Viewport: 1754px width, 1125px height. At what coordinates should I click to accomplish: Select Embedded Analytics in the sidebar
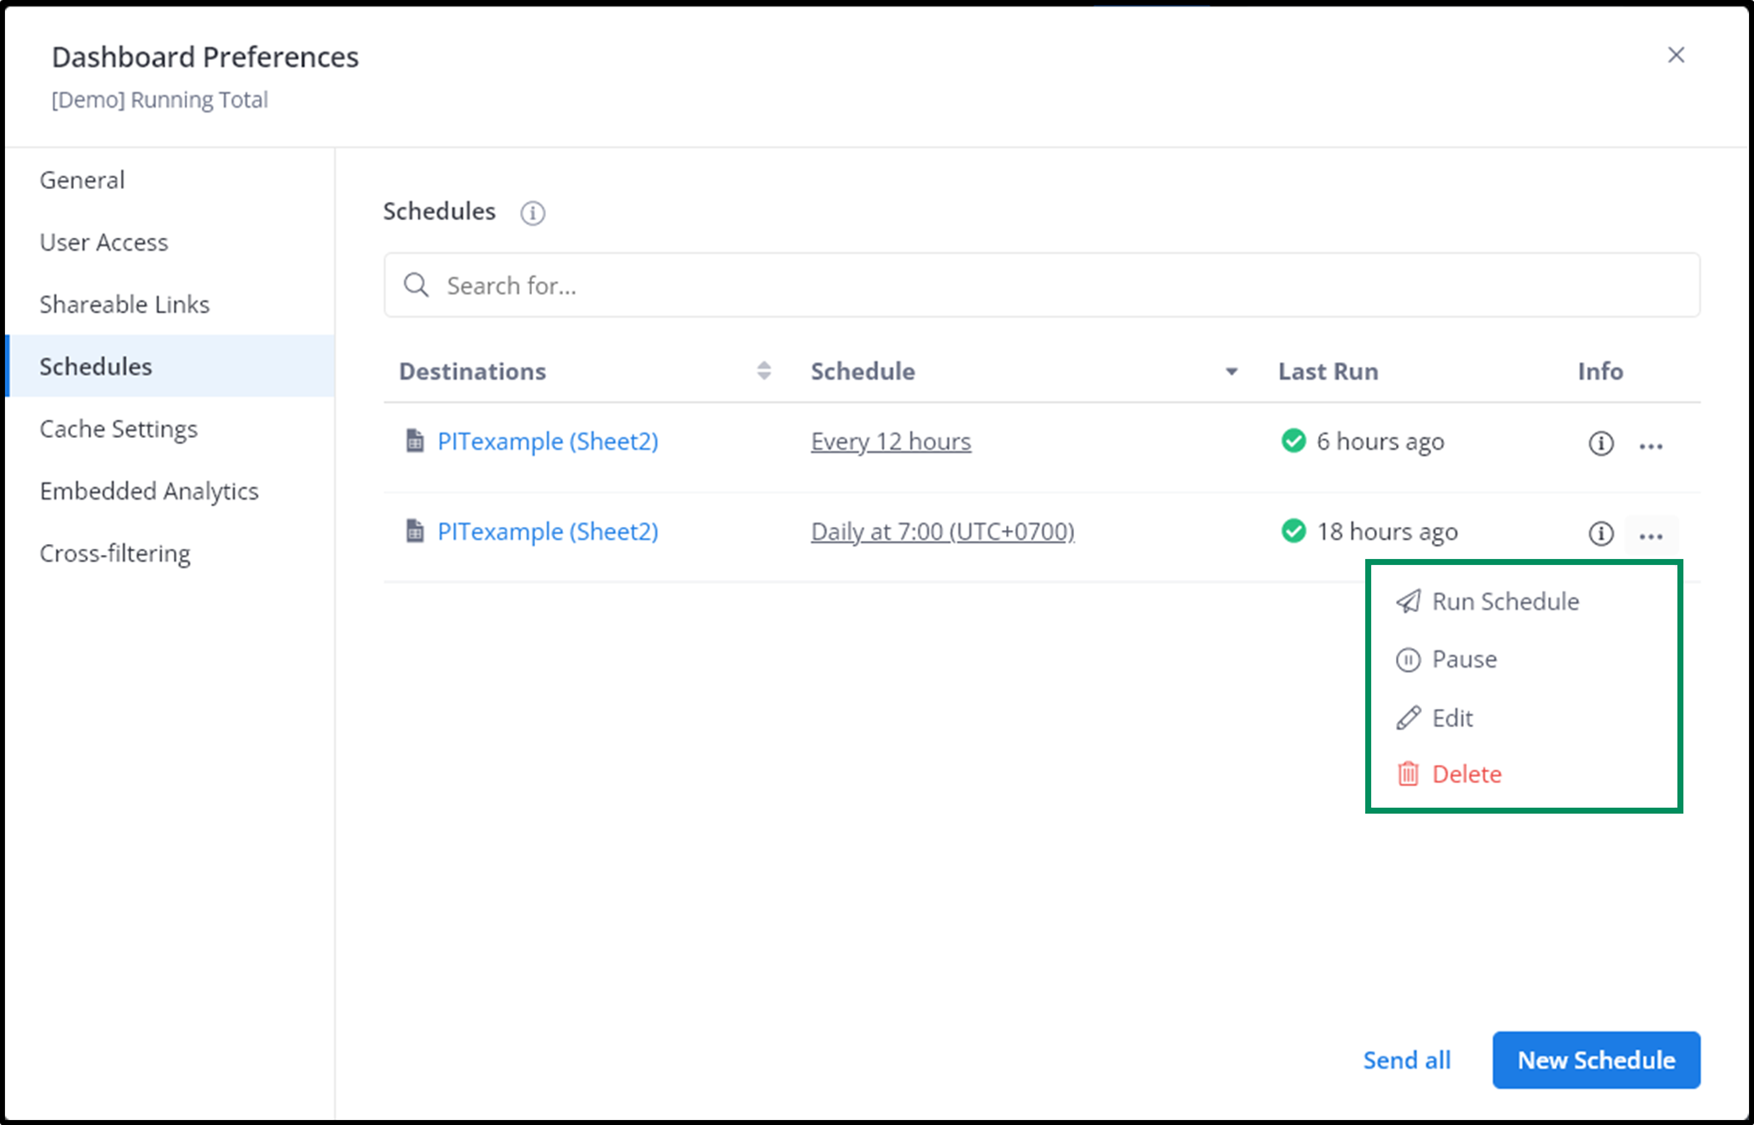coord(148,490)
